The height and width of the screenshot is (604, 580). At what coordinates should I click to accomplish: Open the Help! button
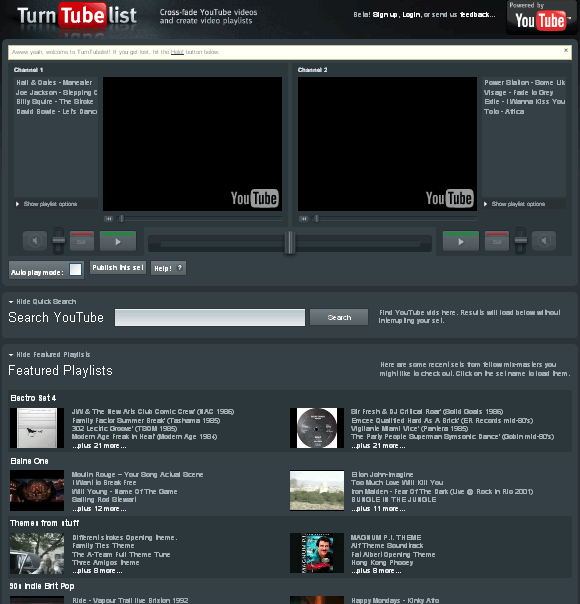pyautogui.click(x=168, y=268)
